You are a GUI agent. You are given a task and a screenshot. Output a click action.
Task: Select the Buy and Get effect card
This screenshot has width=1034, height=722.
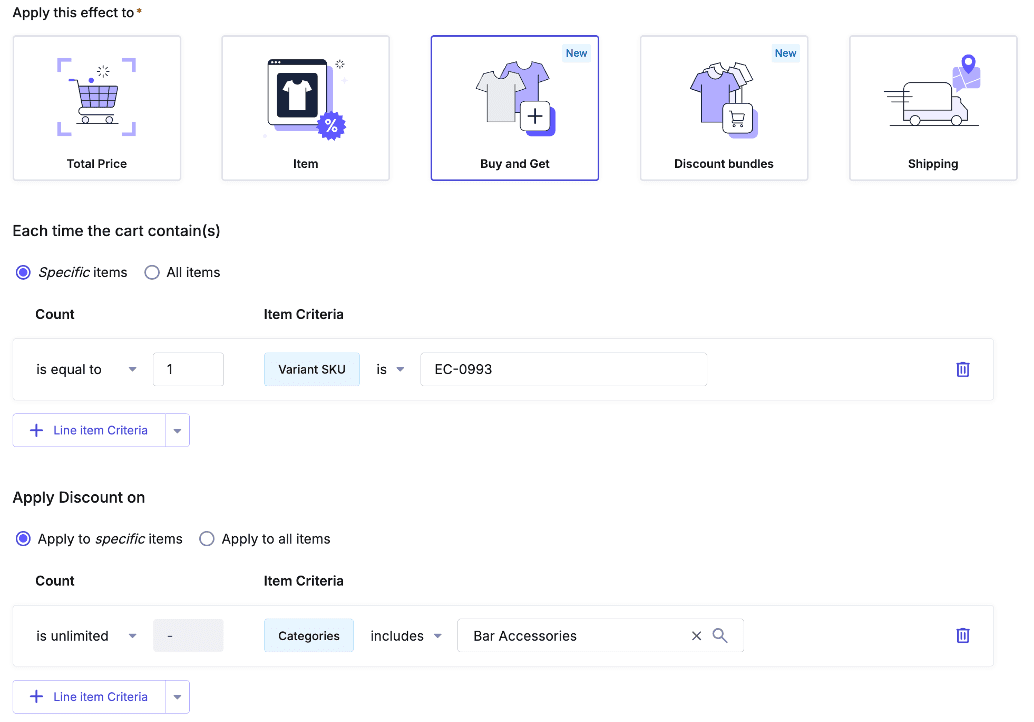pos(514,108)
